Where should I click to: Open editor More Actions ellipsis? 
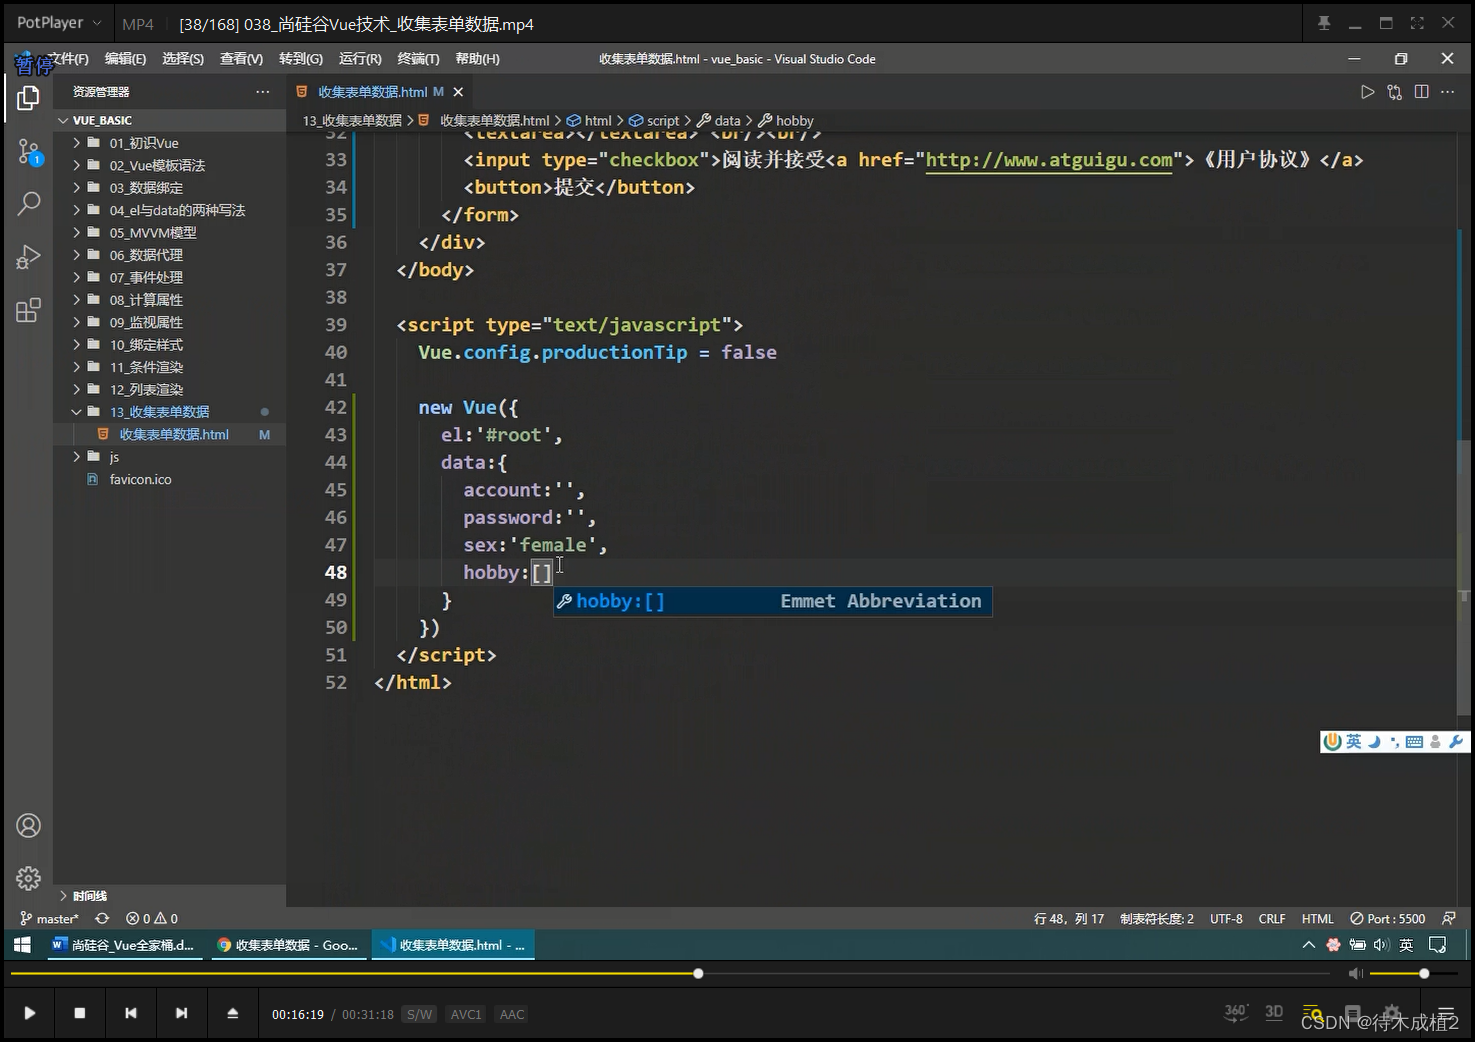(1447, 92)
